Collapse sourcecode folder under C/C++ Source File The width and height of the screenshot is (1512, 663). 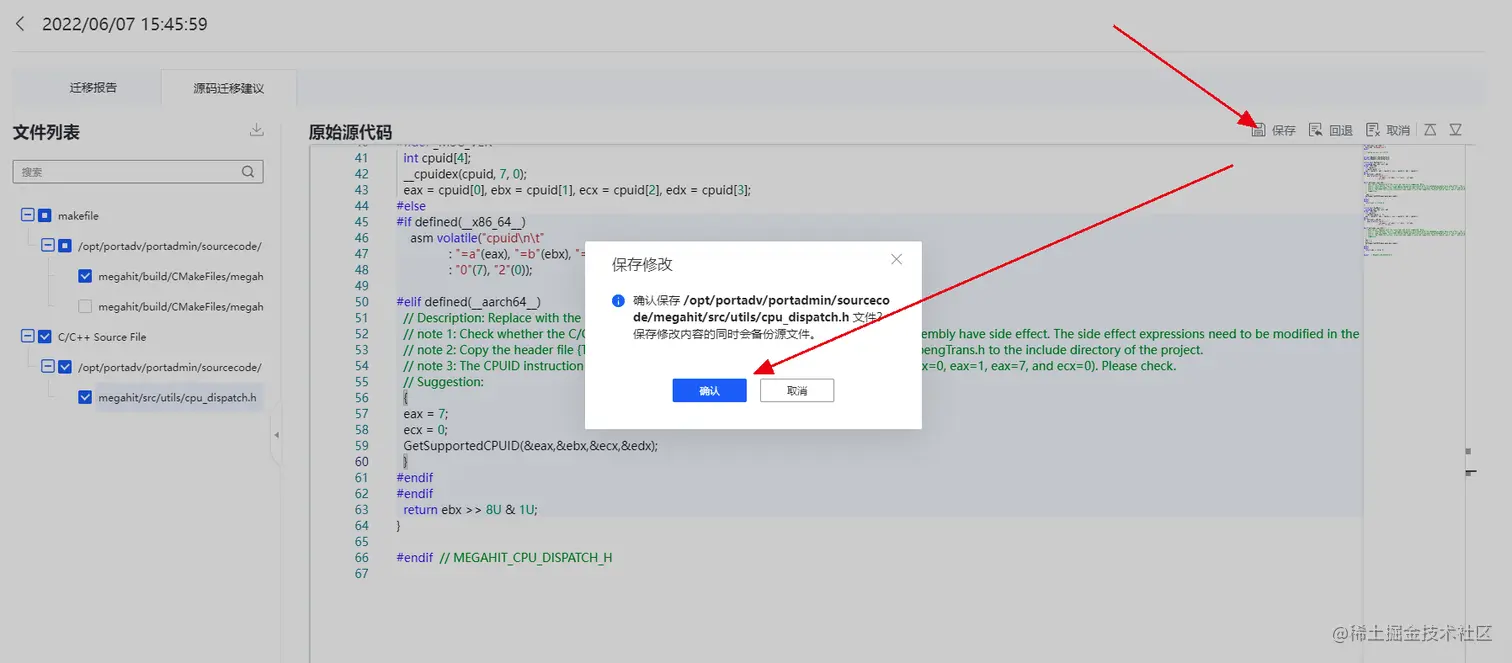coord(47,367)
